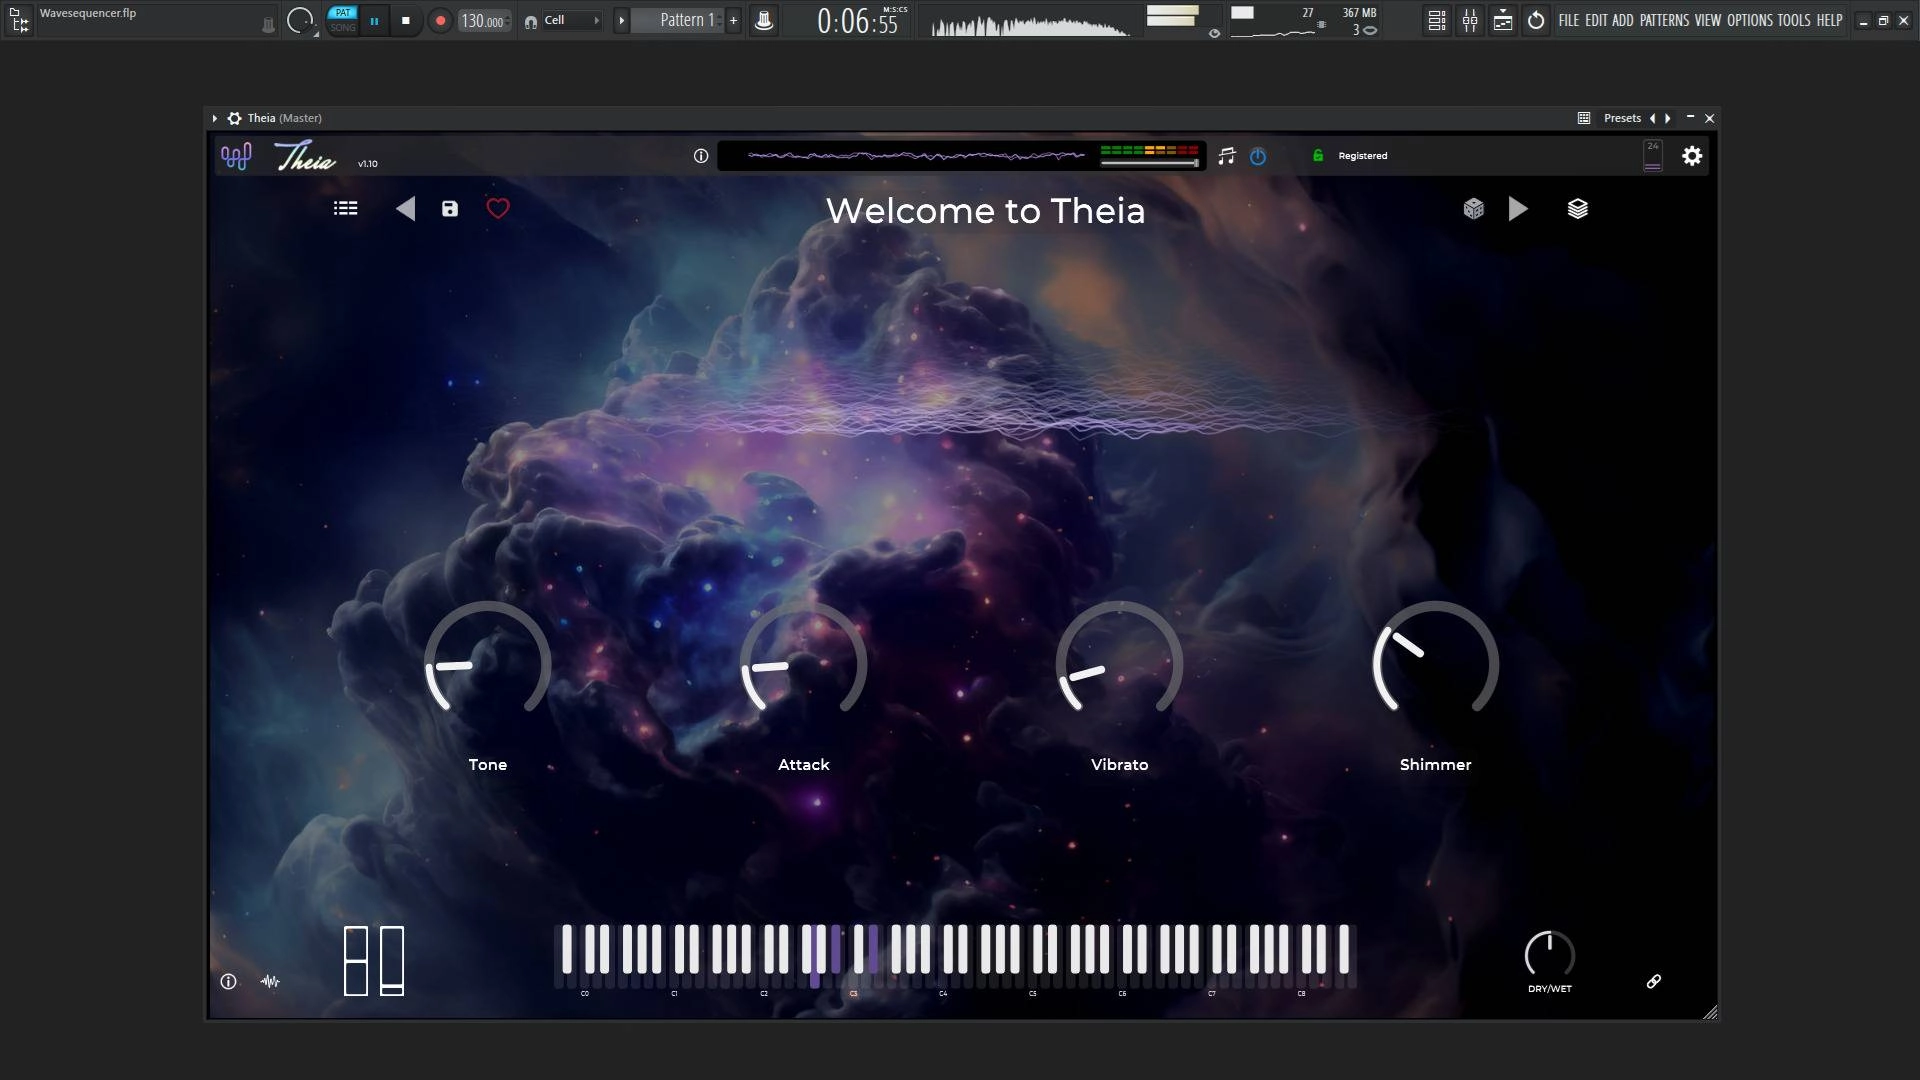The width and height of the screenshot is (1920, 1080).
Task: Open the VIEW menu
Action: pos(1708,20)
